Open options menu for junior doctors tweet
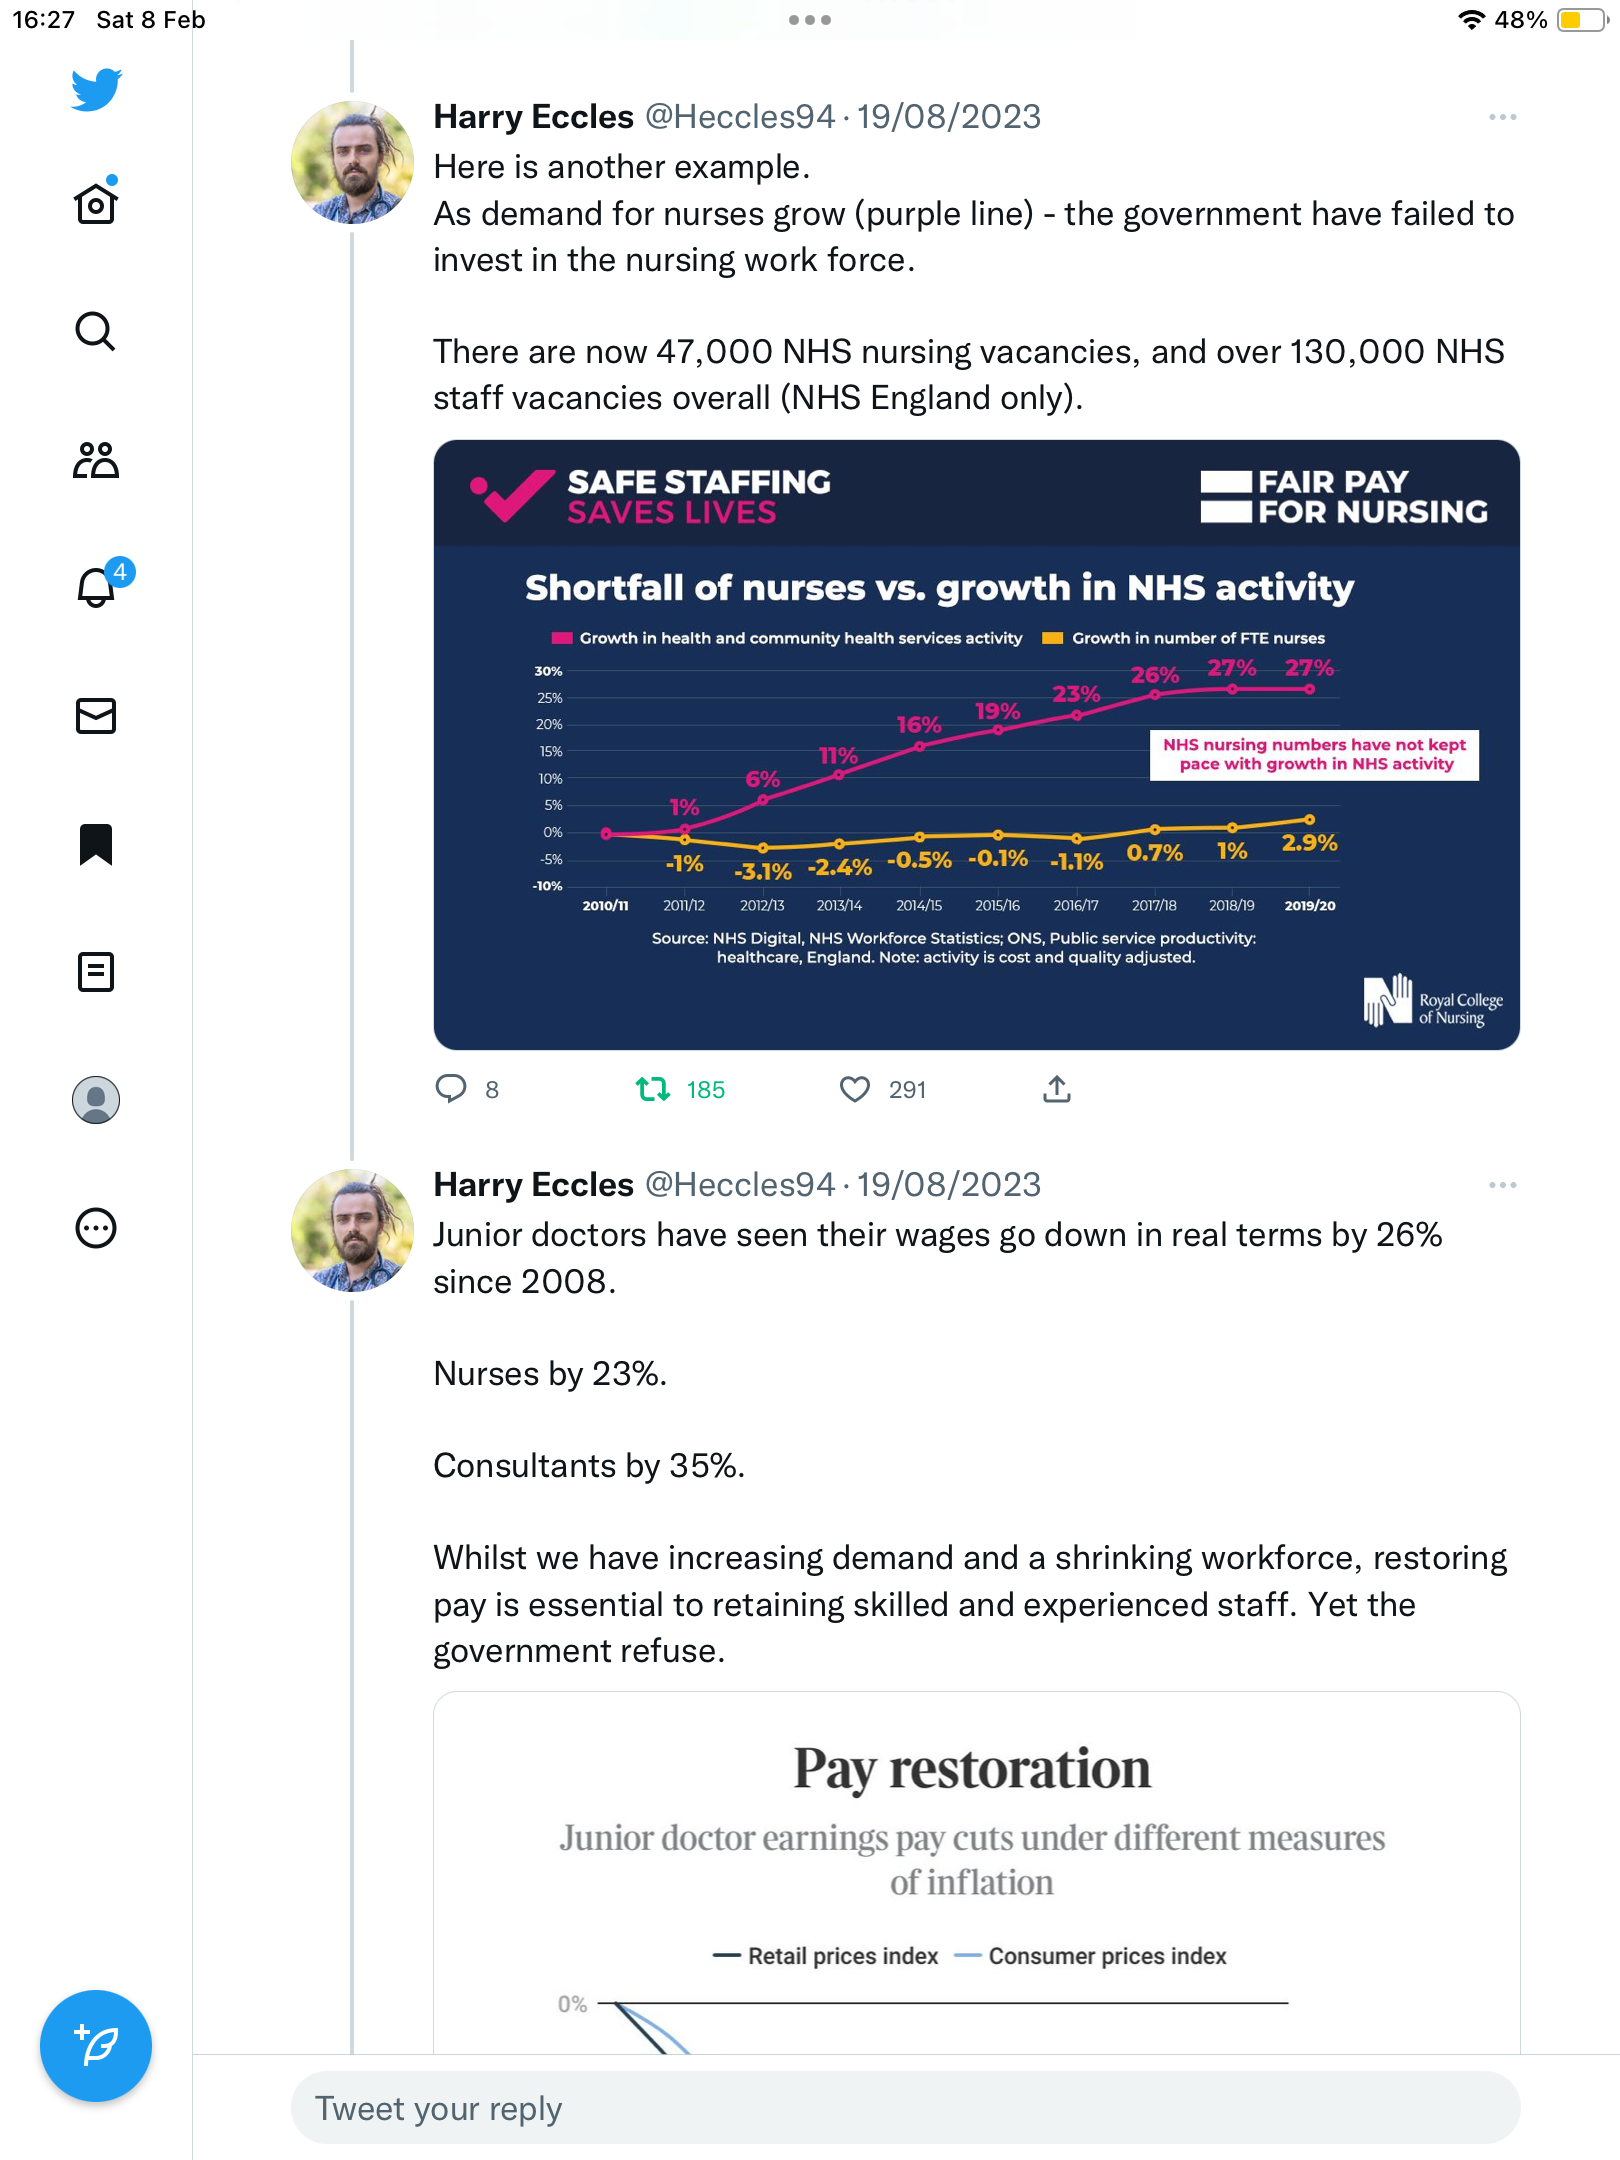 click(x=1502, y=1185)
